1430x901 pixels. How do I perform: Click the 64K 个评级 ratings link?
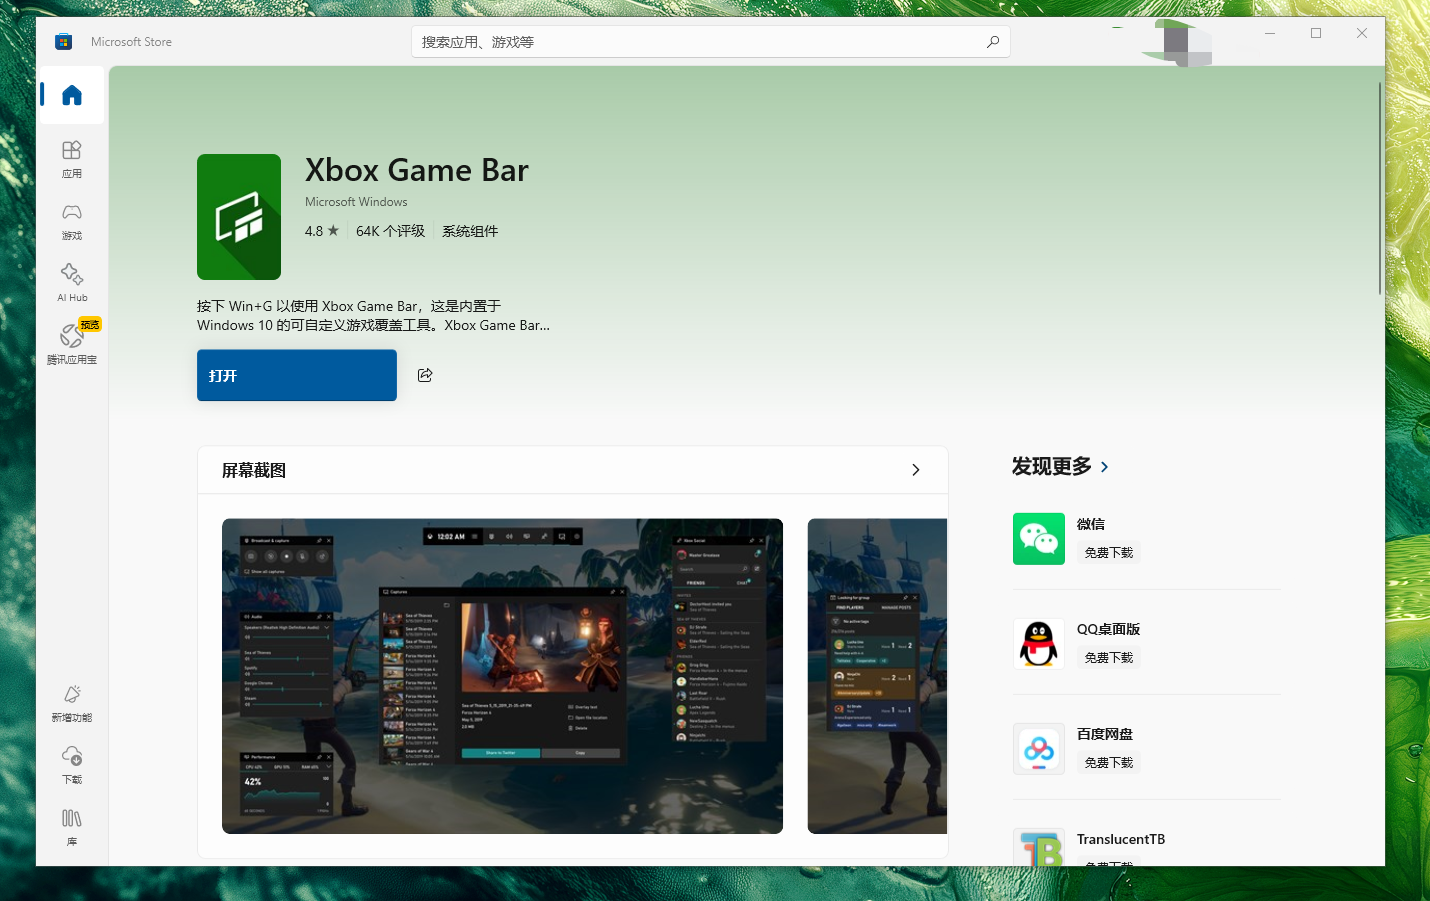pyautogui.click(x=390, y=231)
